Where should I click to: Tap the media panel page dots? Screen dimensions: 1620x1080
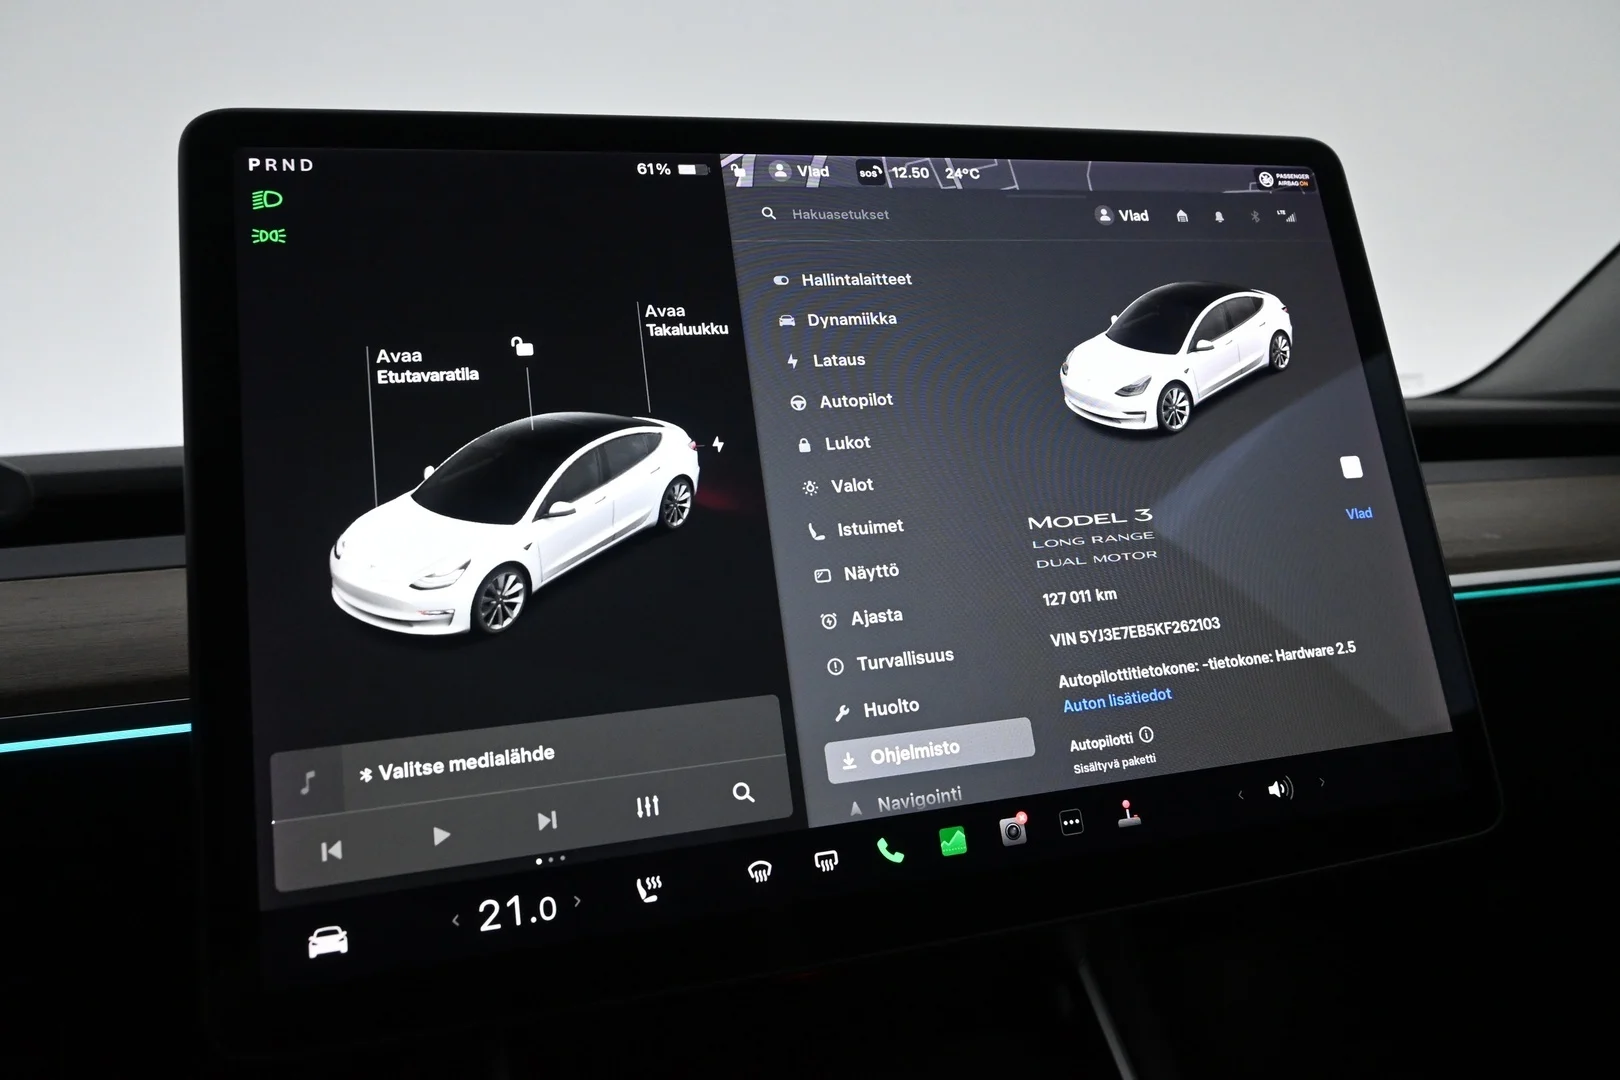tap(550, 859)
